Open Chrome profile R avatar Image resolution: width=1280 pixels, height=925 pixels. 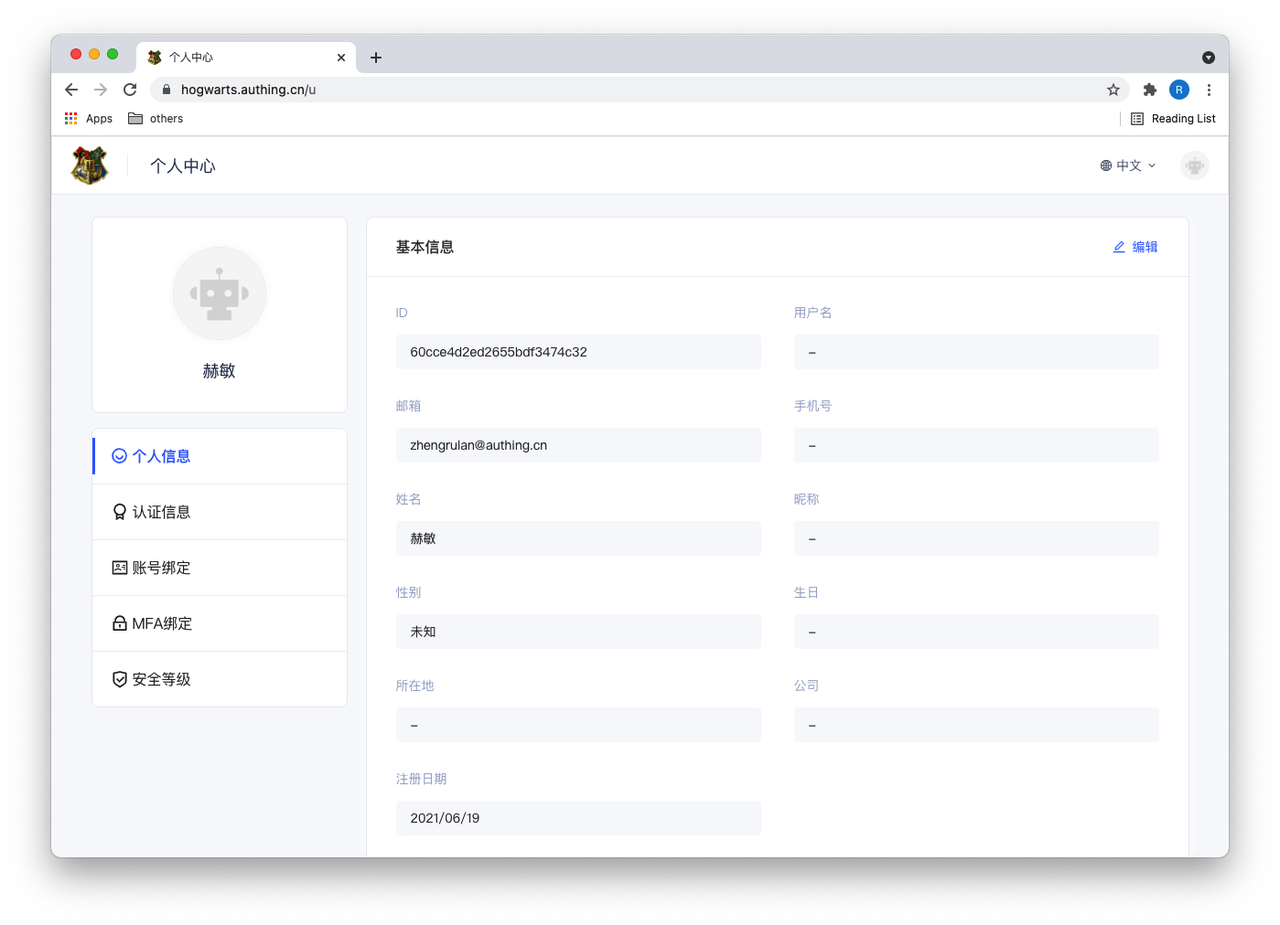coord(1179,89)
